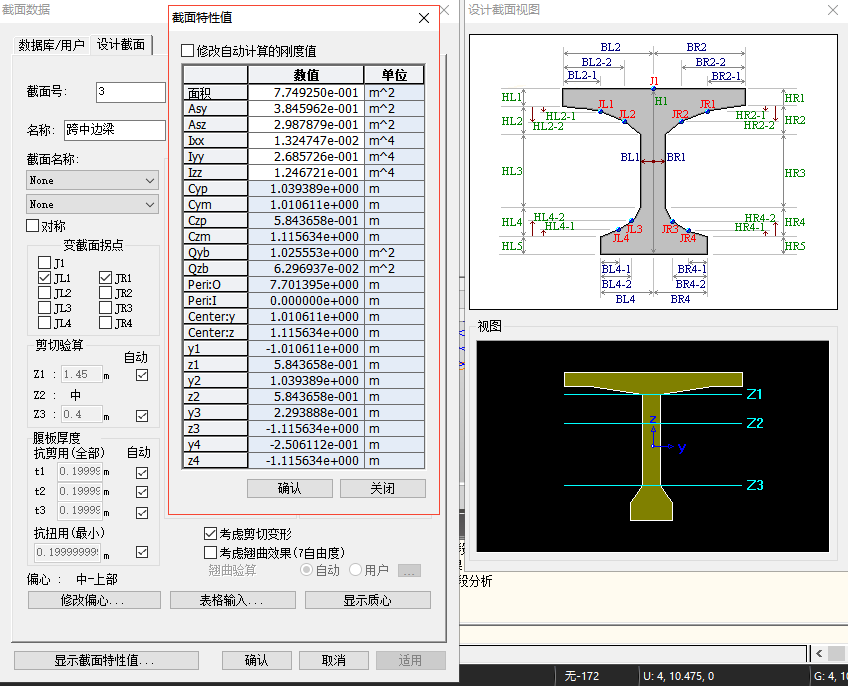The image size is (848, 686).
Task: Select the 设计截面 tab
Action: pyautogui.click(x=121, y=45)
